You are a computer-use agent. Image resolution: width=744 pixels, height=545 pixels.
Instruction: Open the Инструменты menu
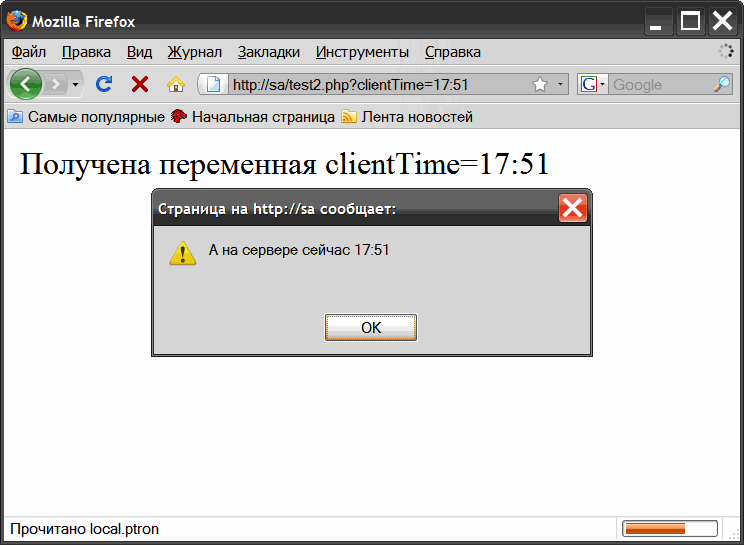point(362,52)
